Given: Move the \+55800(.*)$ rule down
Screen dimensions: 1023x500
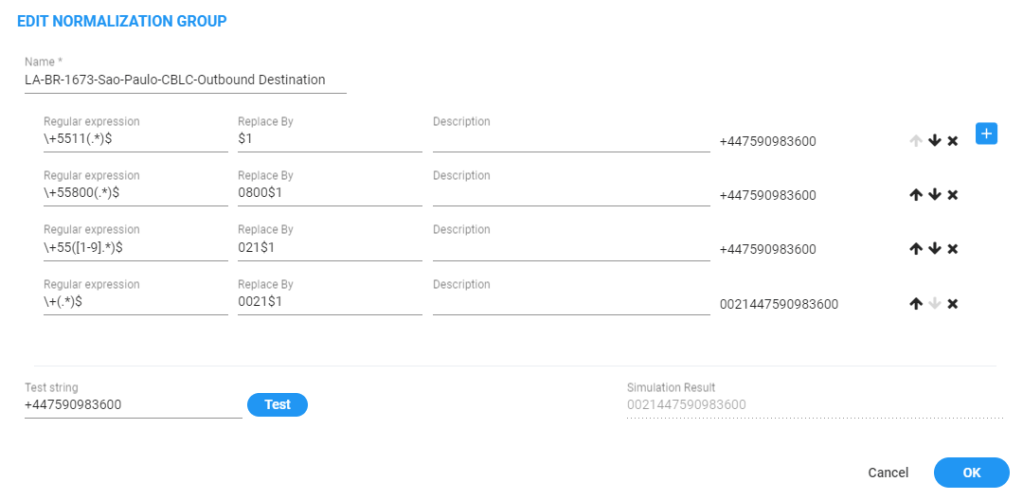Looking at the screenshot, I should coord(934,195).
